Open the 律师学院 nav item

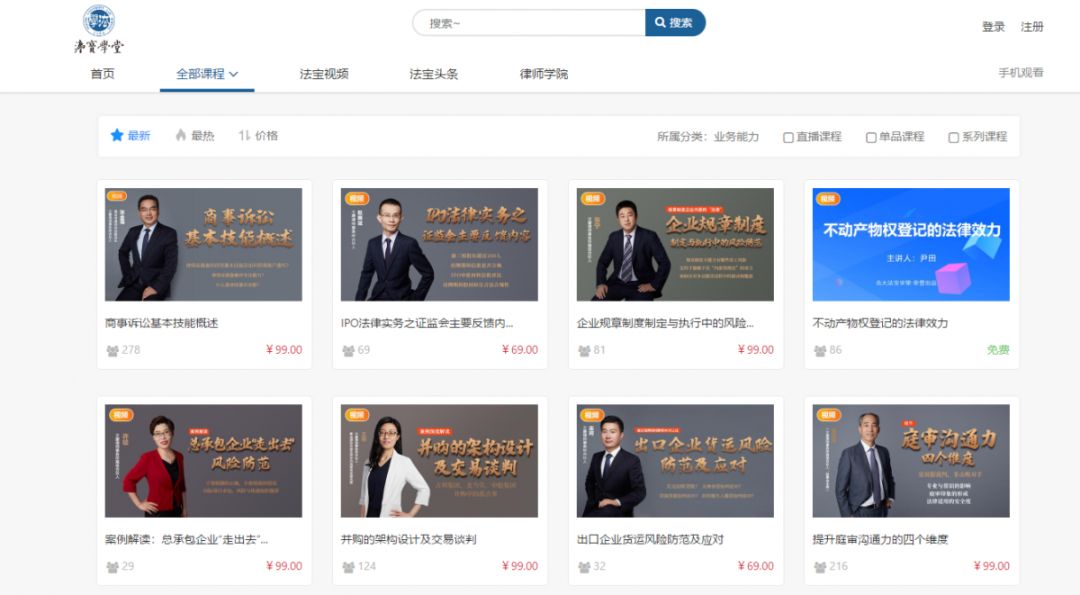pyautogui.click(x=543, y=74)
